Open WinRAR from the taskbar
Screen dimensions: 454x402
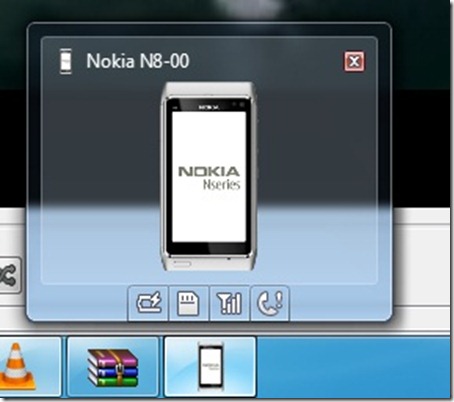113,367
